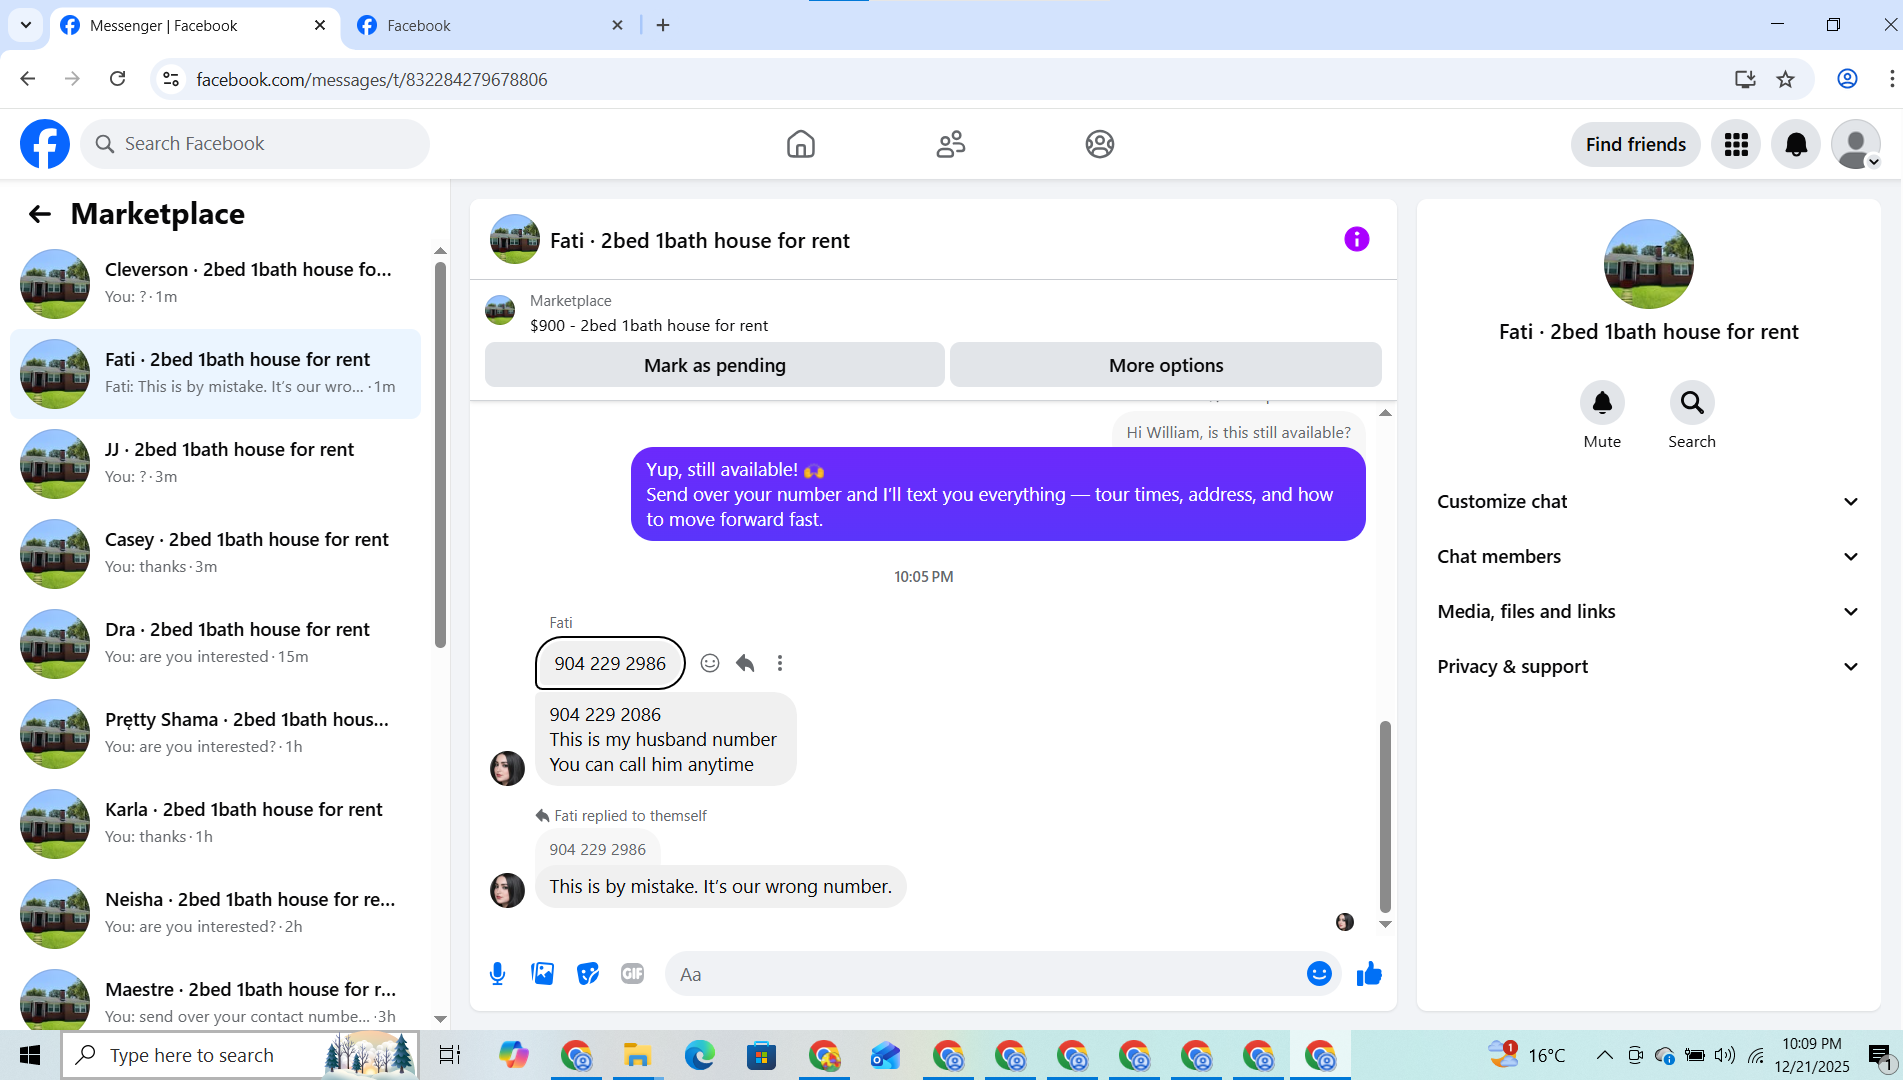The height and width of the screenshot is (1080, 1903).
Task: Switch to the second Facebook tab
Action: (490, 26)
